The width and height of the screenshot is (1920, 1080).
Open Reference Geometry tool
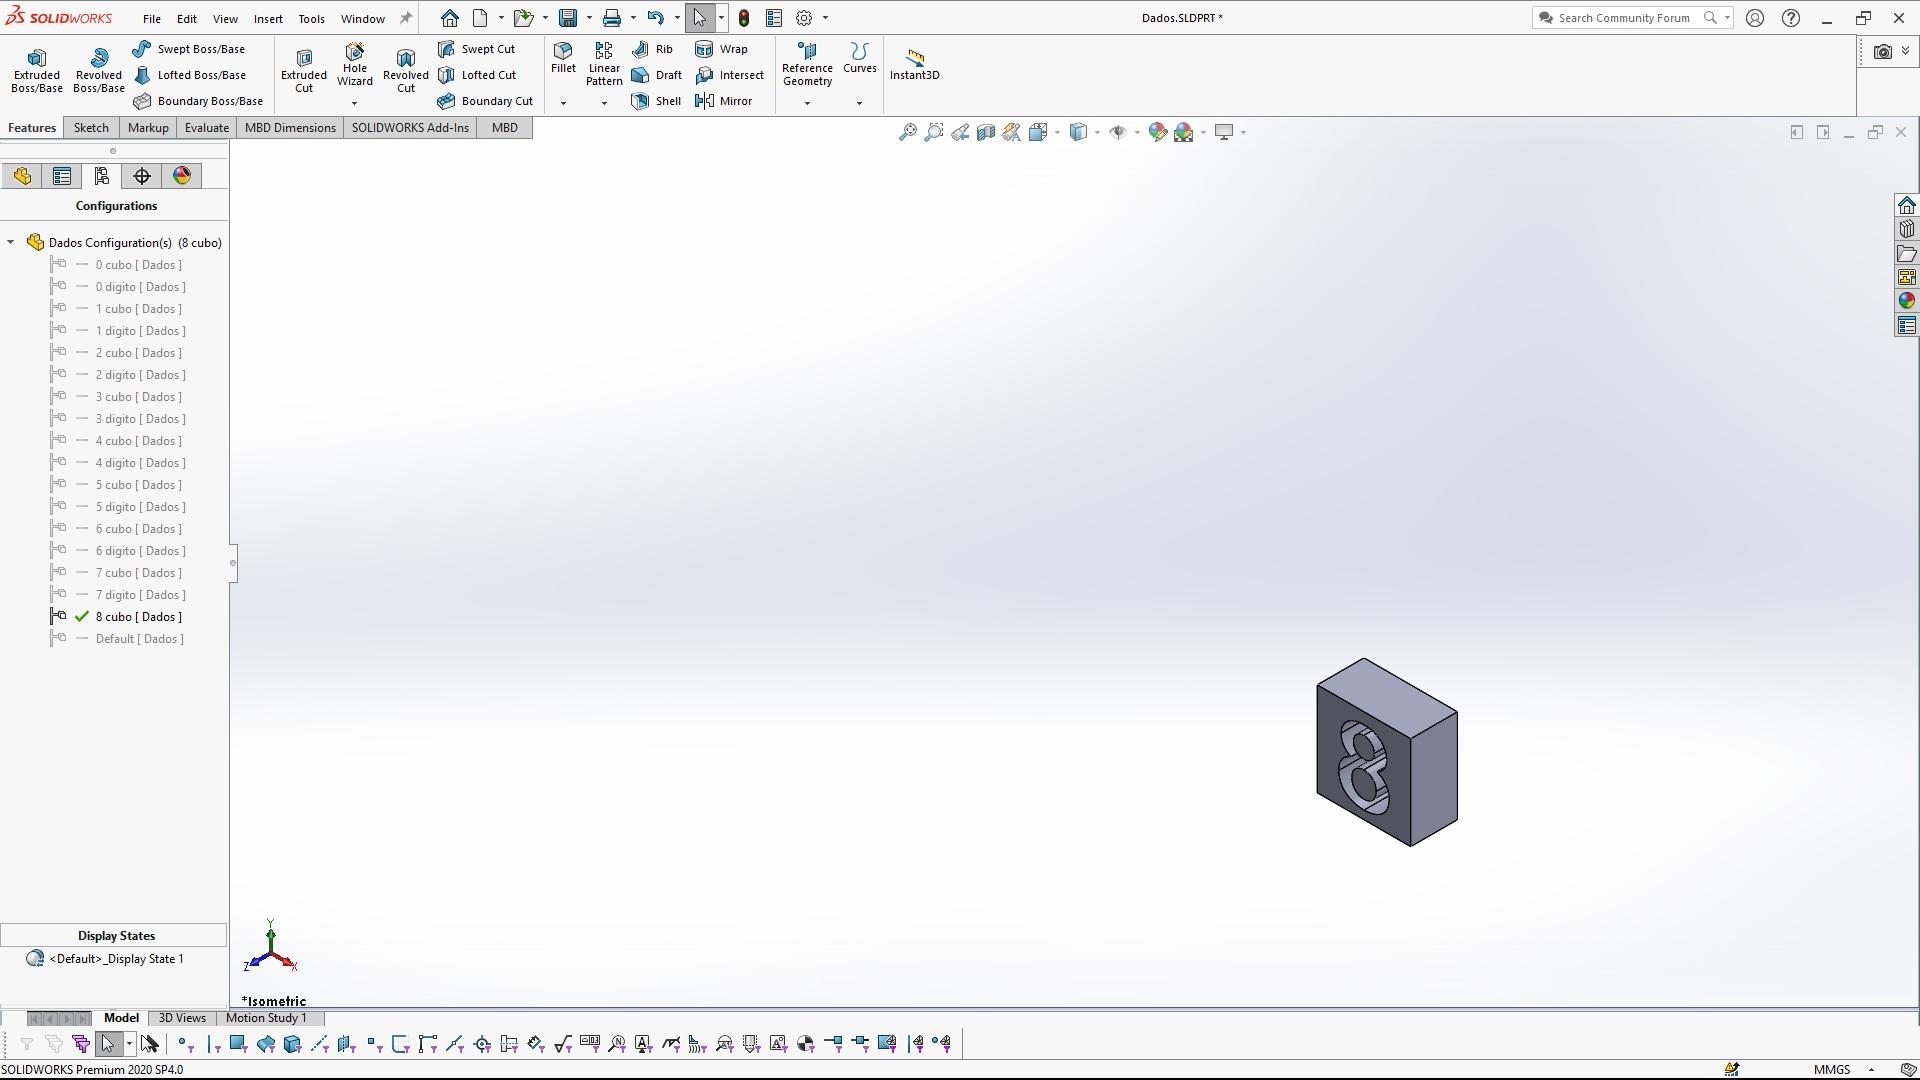(x=807, y=64)
